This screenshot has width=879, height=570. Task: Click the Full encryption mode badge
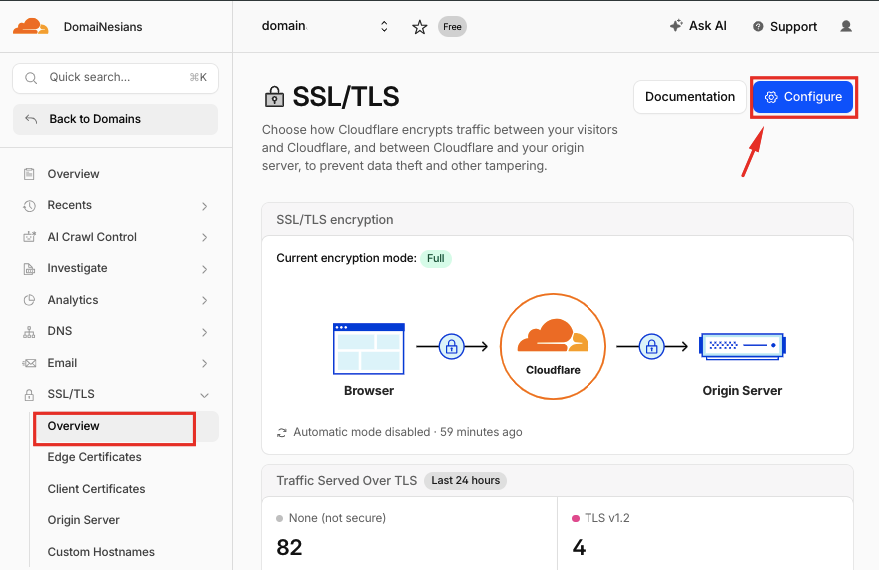point(436,258)
